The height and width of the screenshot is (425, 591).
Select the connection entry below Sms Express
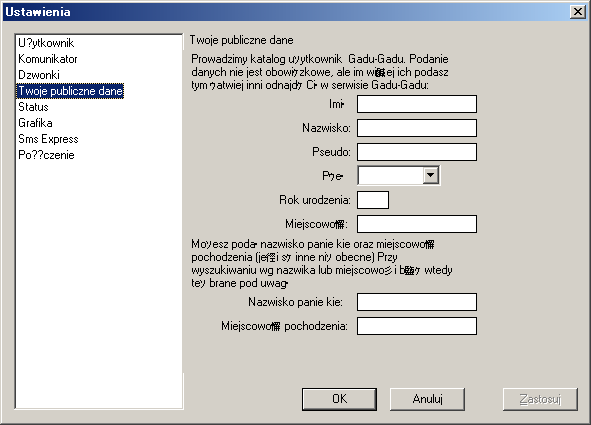(46, 155)
